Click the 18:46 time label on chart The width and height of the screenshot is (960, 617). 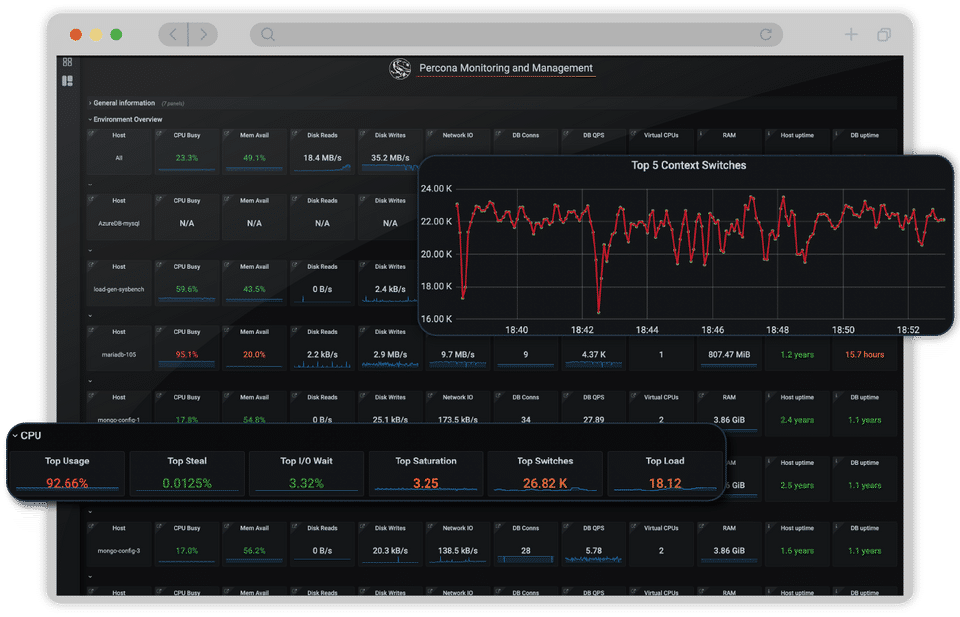713,330
